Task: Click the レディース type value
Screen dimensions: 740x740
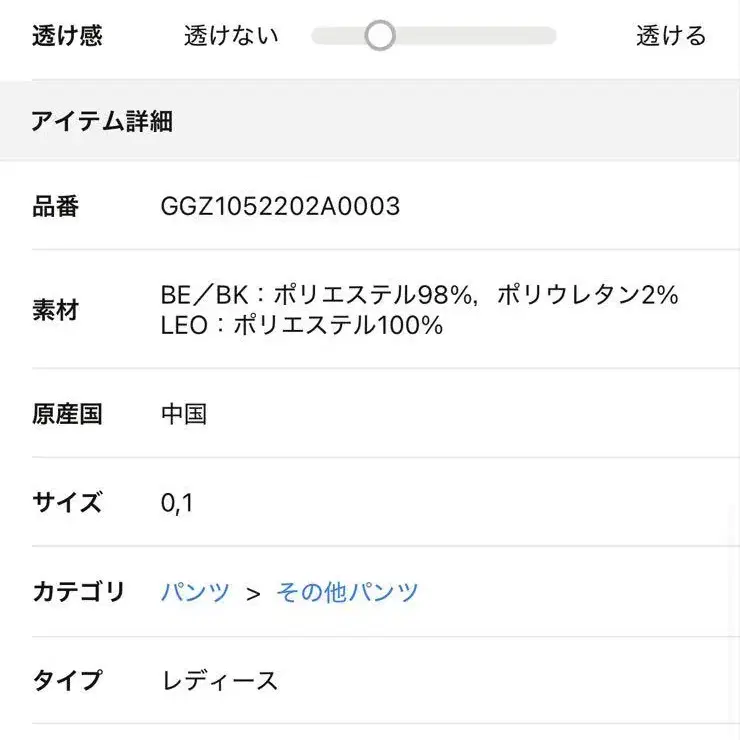Action: point(219,681)
